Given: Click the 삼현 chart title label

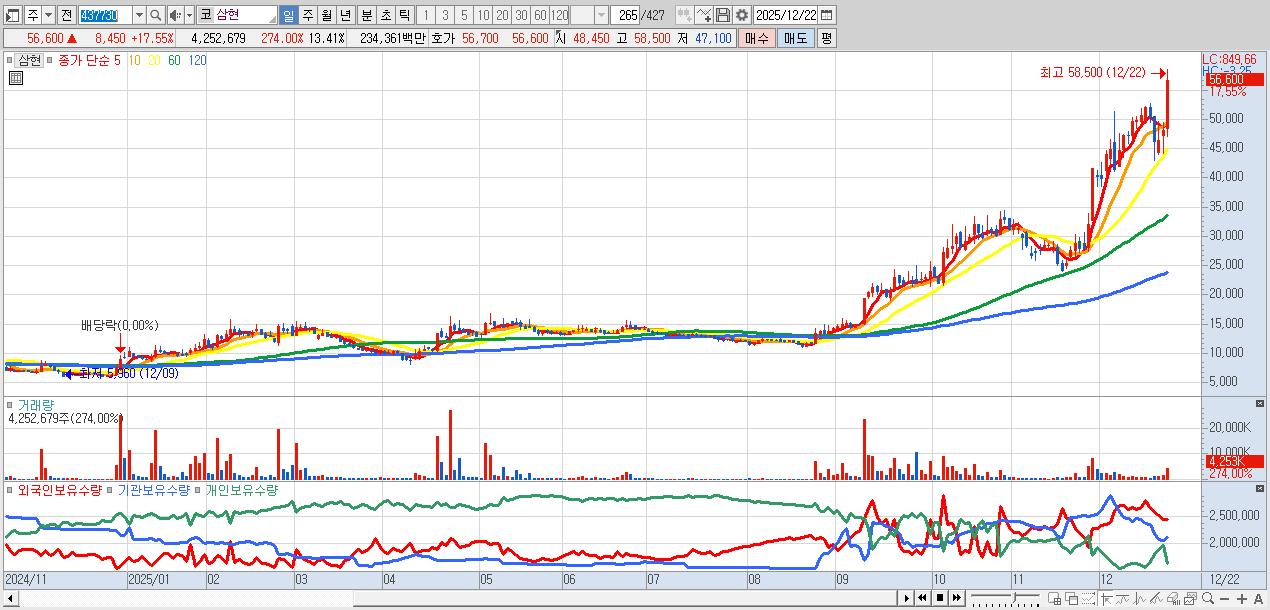Looking at the screenshot, I should tap(30, 60).
